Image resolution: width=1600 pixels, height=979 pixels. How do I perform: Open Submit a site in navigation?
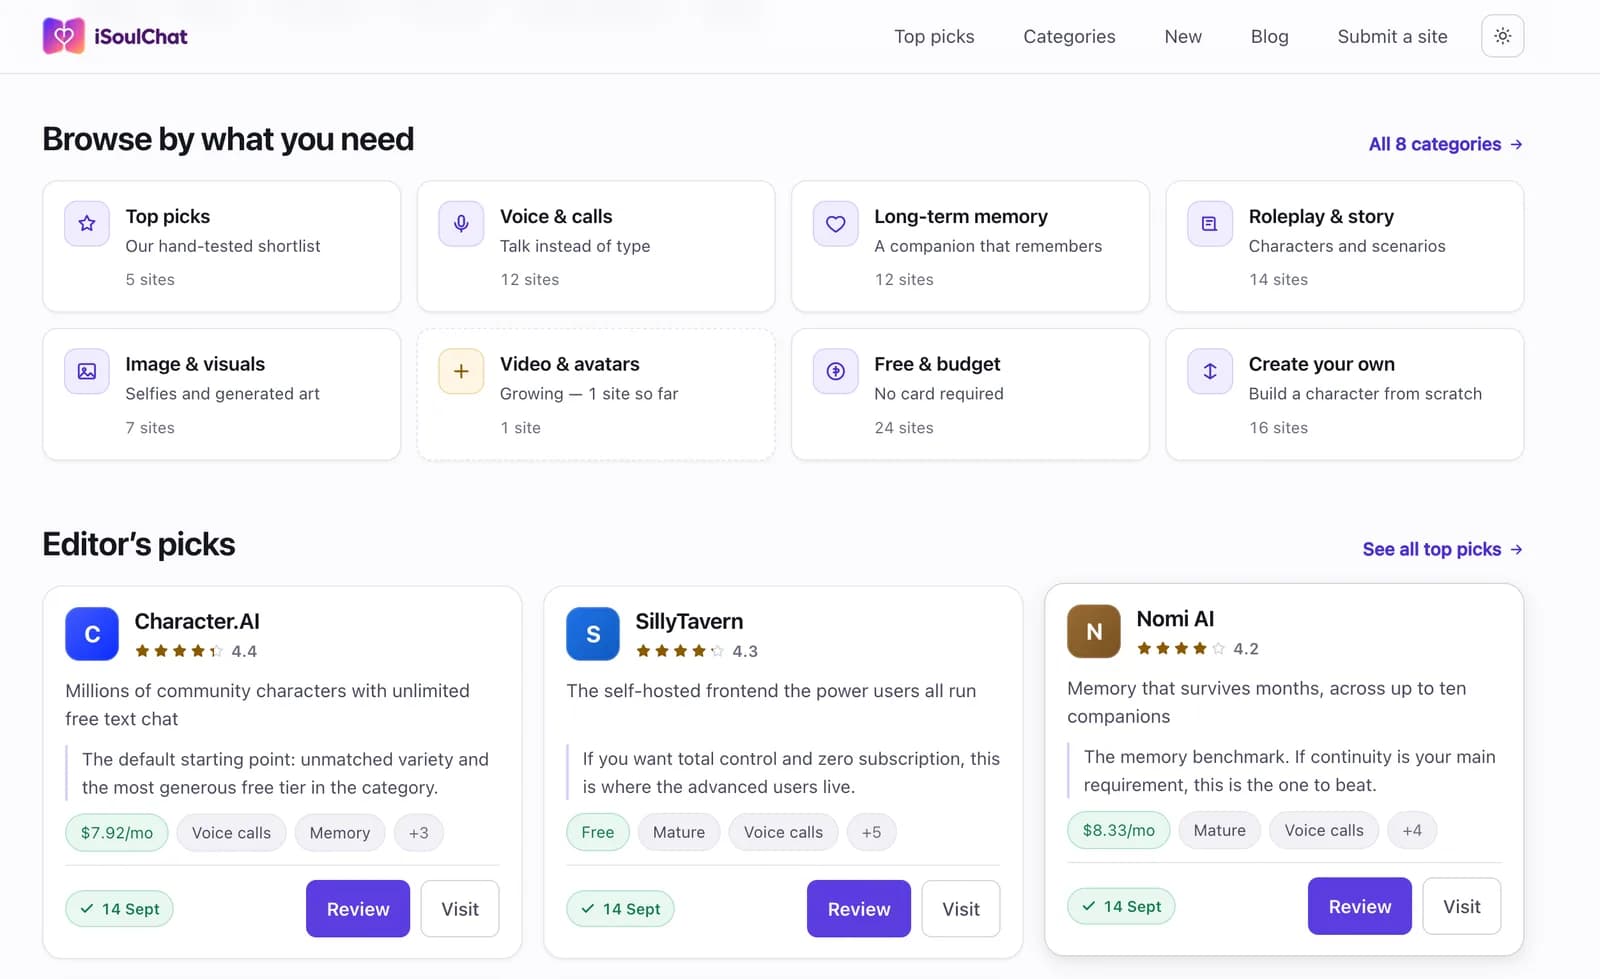pos(1392,36)
